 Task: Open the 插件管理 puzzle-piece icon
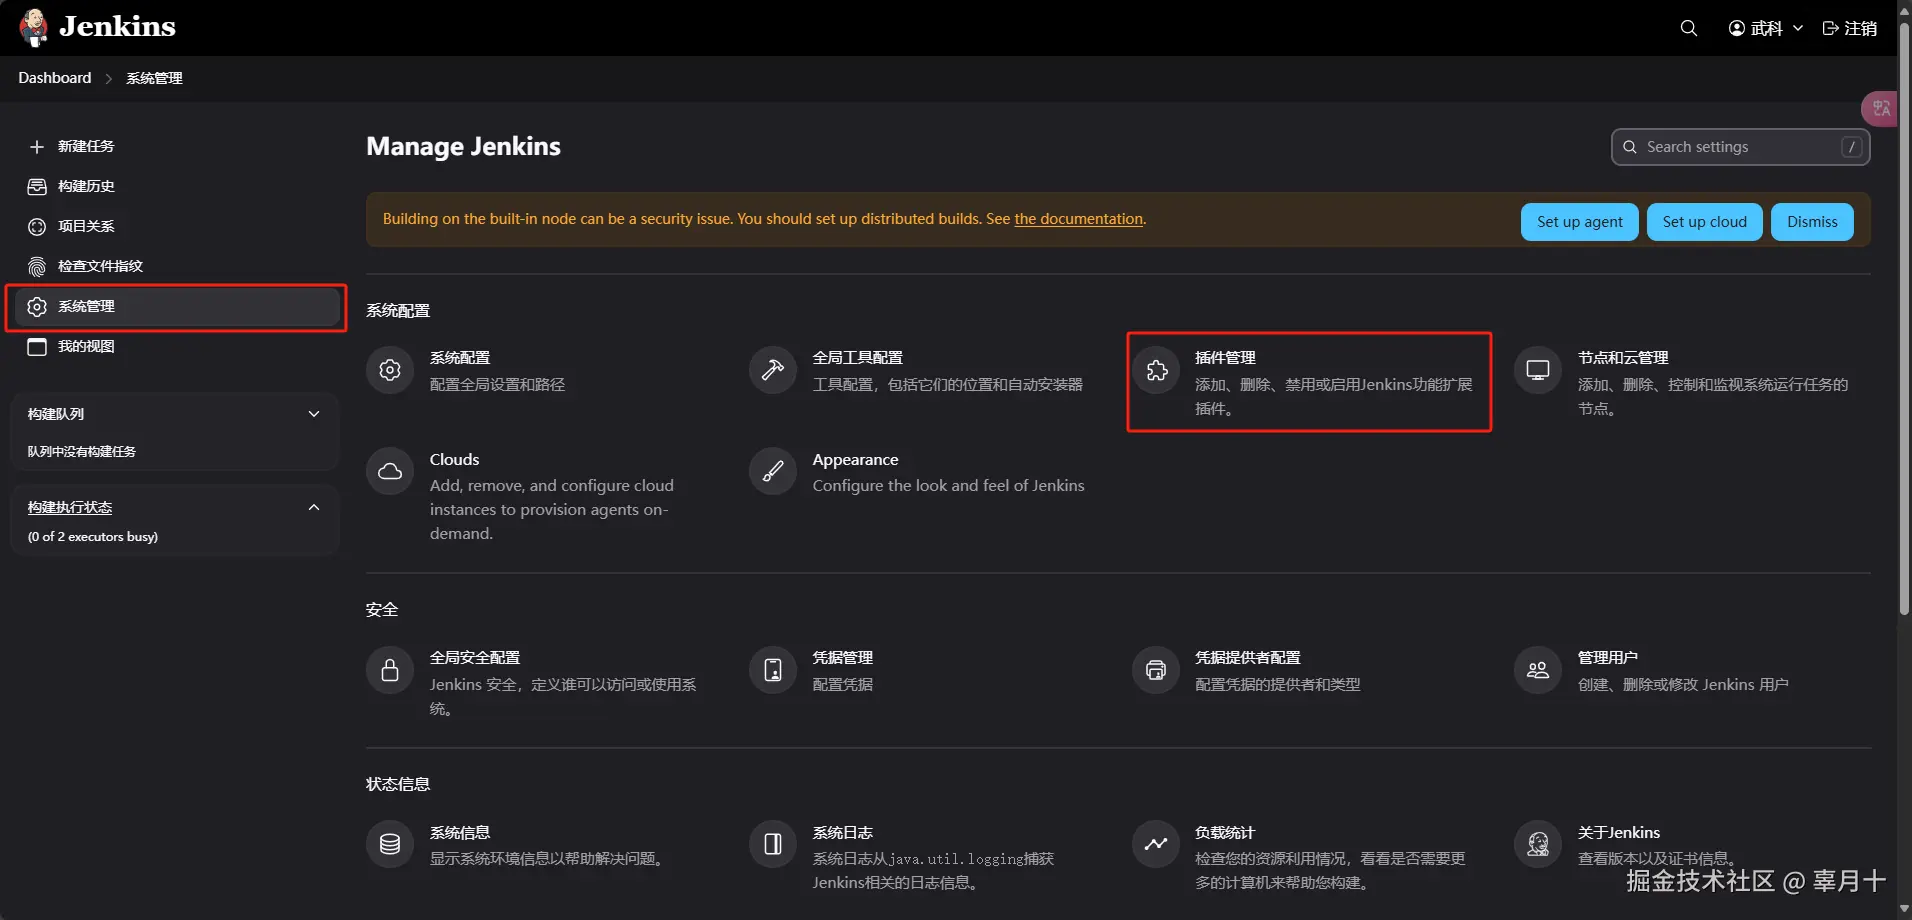1156,371
